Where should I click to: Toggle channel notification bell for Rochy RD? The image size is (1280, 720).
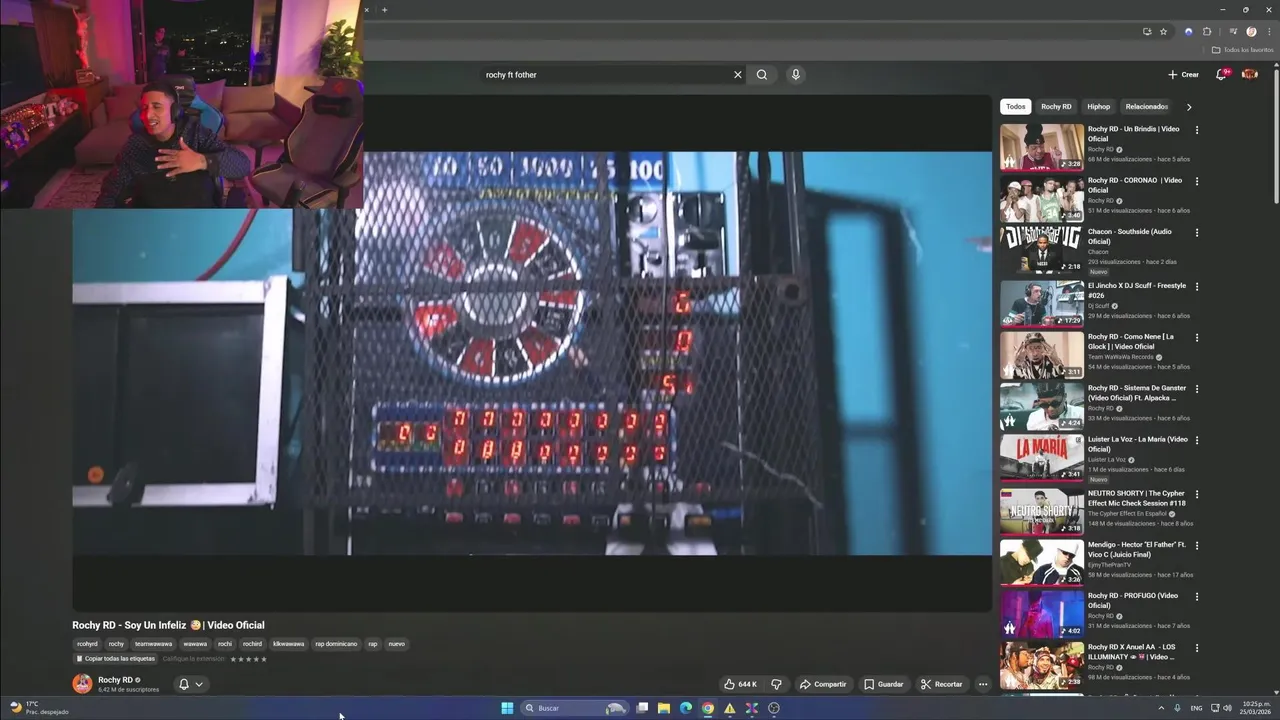click(x=183, y=684)
